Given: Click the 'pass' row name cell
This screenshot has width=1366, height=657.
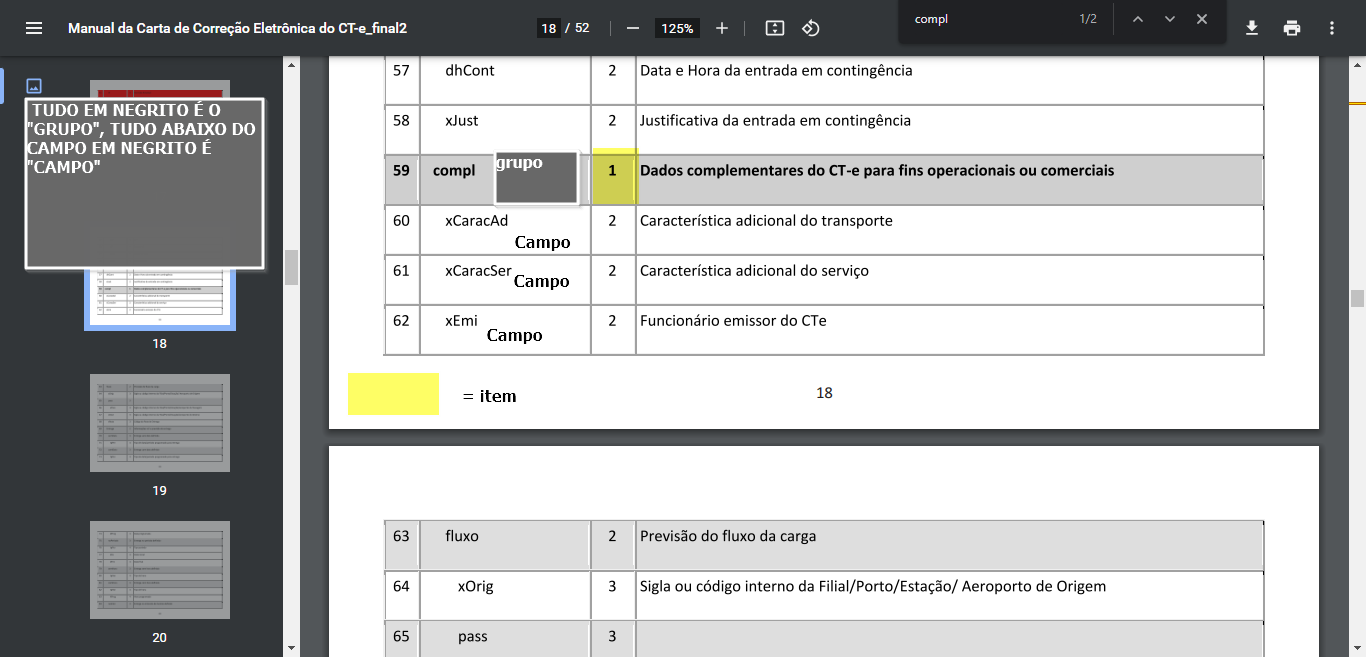Looking at the screenshot, I should [x=505, y=639].
